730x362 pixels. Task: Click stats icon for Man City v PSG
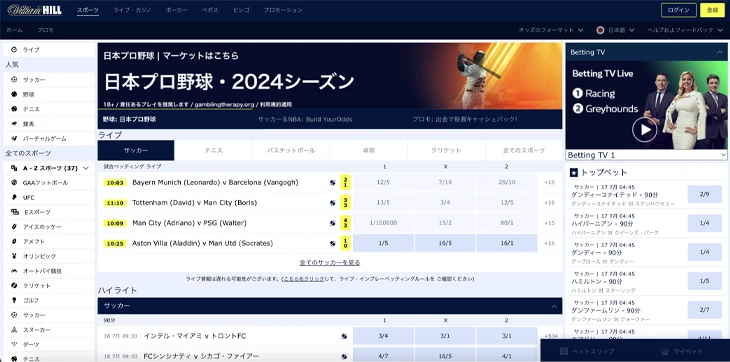pos(332,223)
